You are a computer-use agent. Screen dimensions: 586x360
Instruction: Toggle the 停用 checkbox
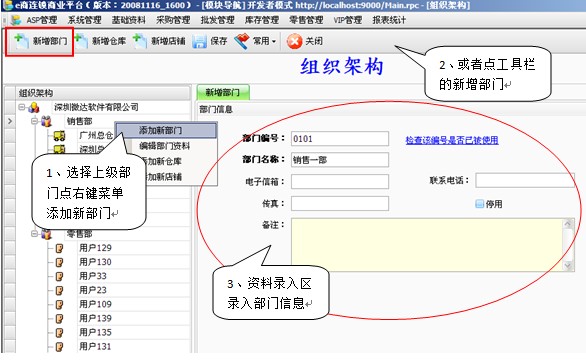(479, 204)
